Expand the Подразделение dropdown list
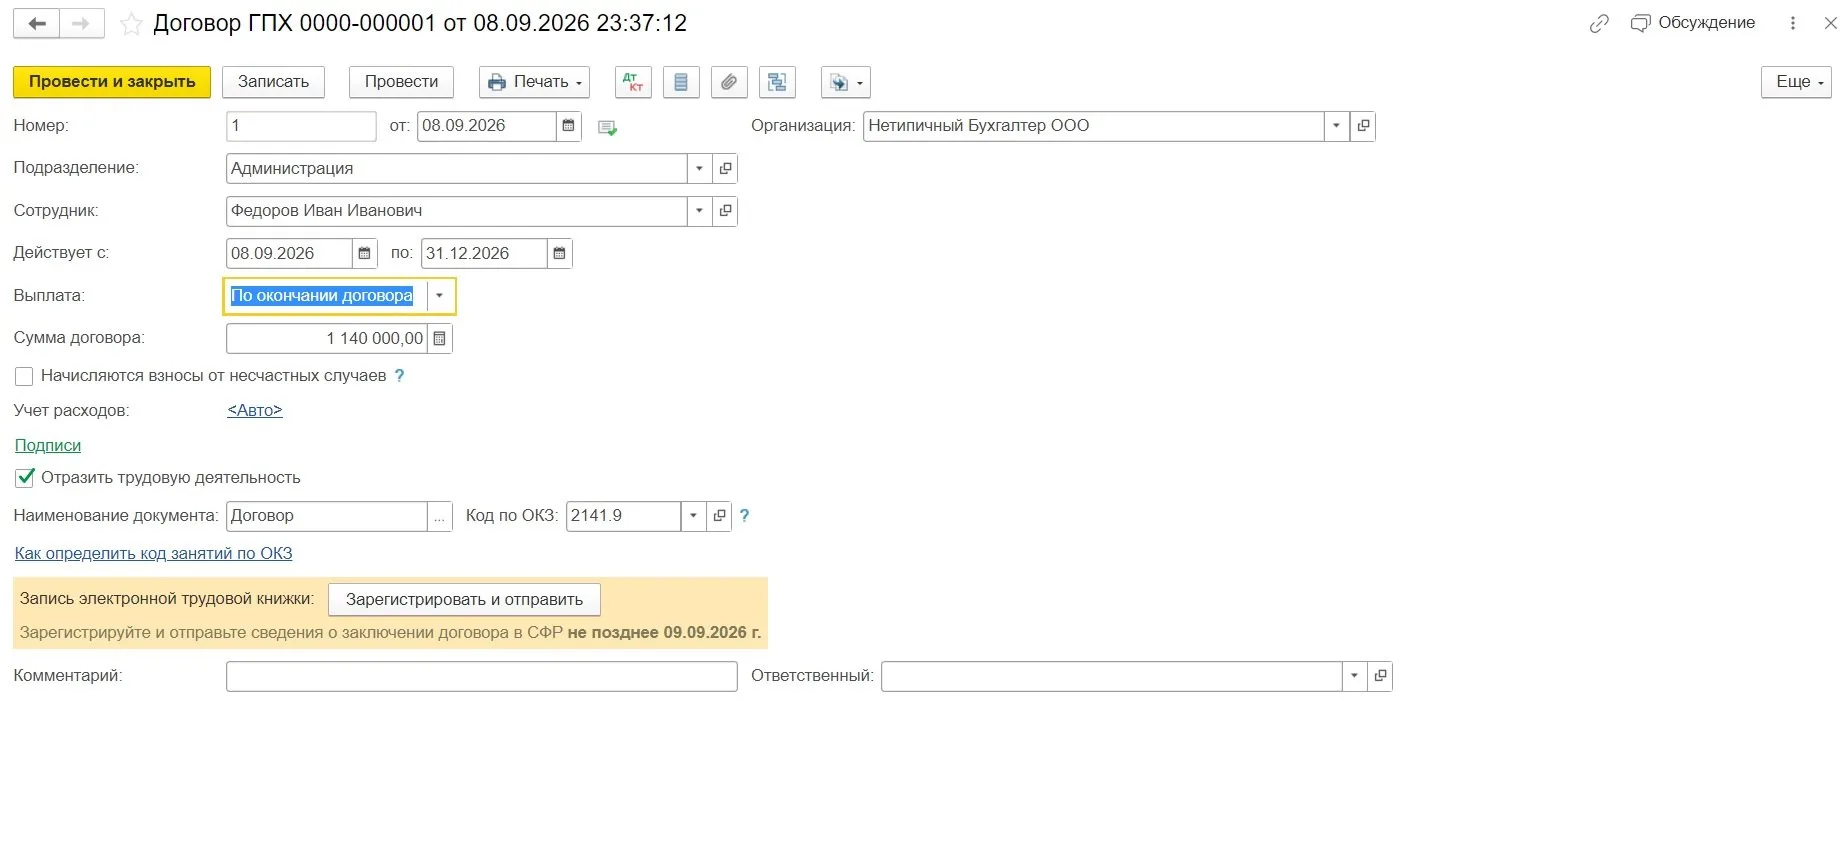The height and width of the screenshot is (851, 1847). (x=699, y=169)
